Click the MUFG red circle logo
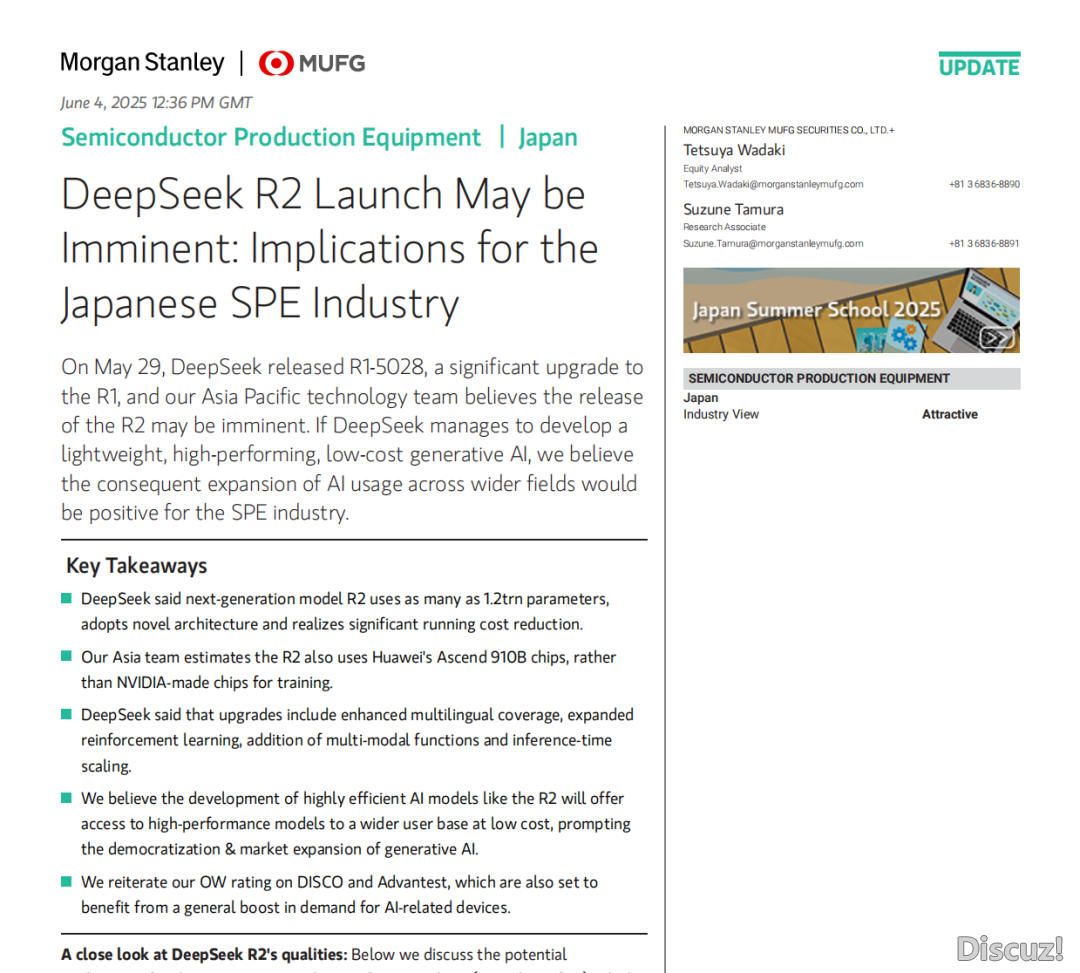This screenshot has height=973, width=1080. (x=276, y=63)
